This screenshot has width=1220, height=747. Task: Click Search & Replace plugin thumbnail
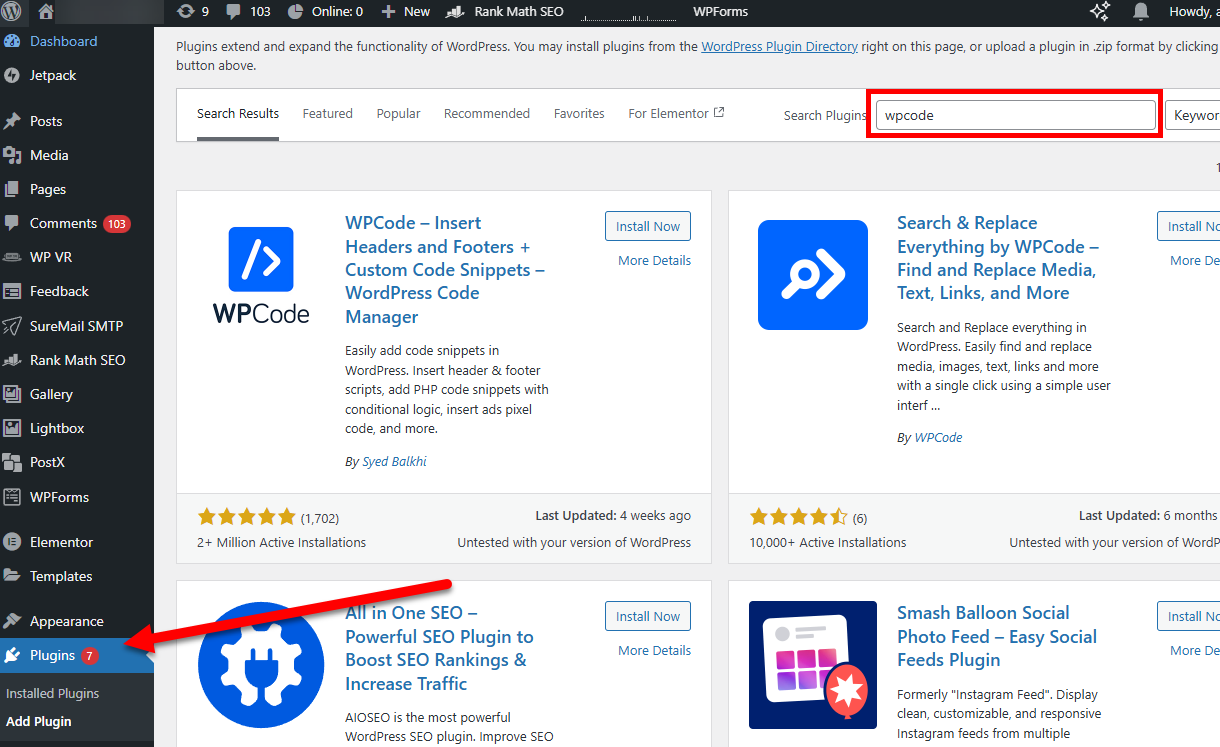coord(813,275)
